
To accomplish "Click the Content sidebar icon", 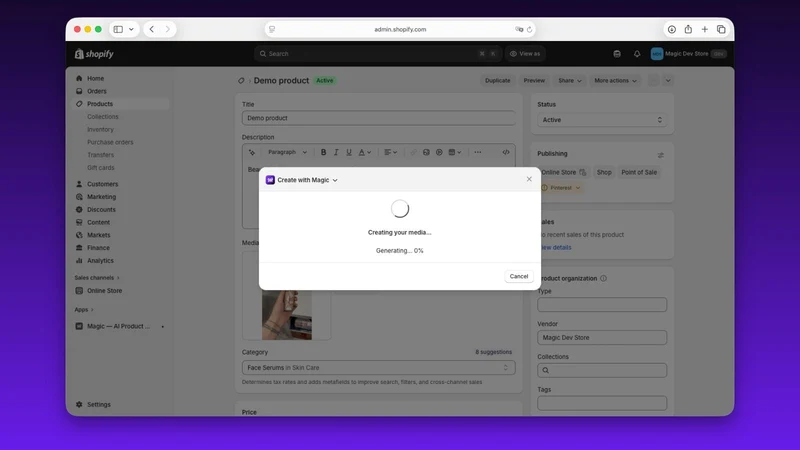I will 79,222.
